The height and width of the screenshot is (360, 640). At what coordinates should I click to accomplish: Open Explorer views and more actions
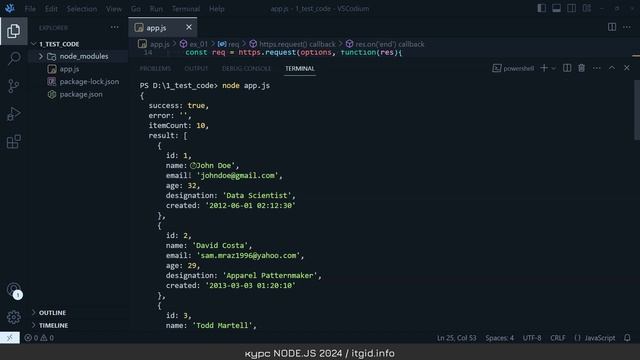[114, 27]
